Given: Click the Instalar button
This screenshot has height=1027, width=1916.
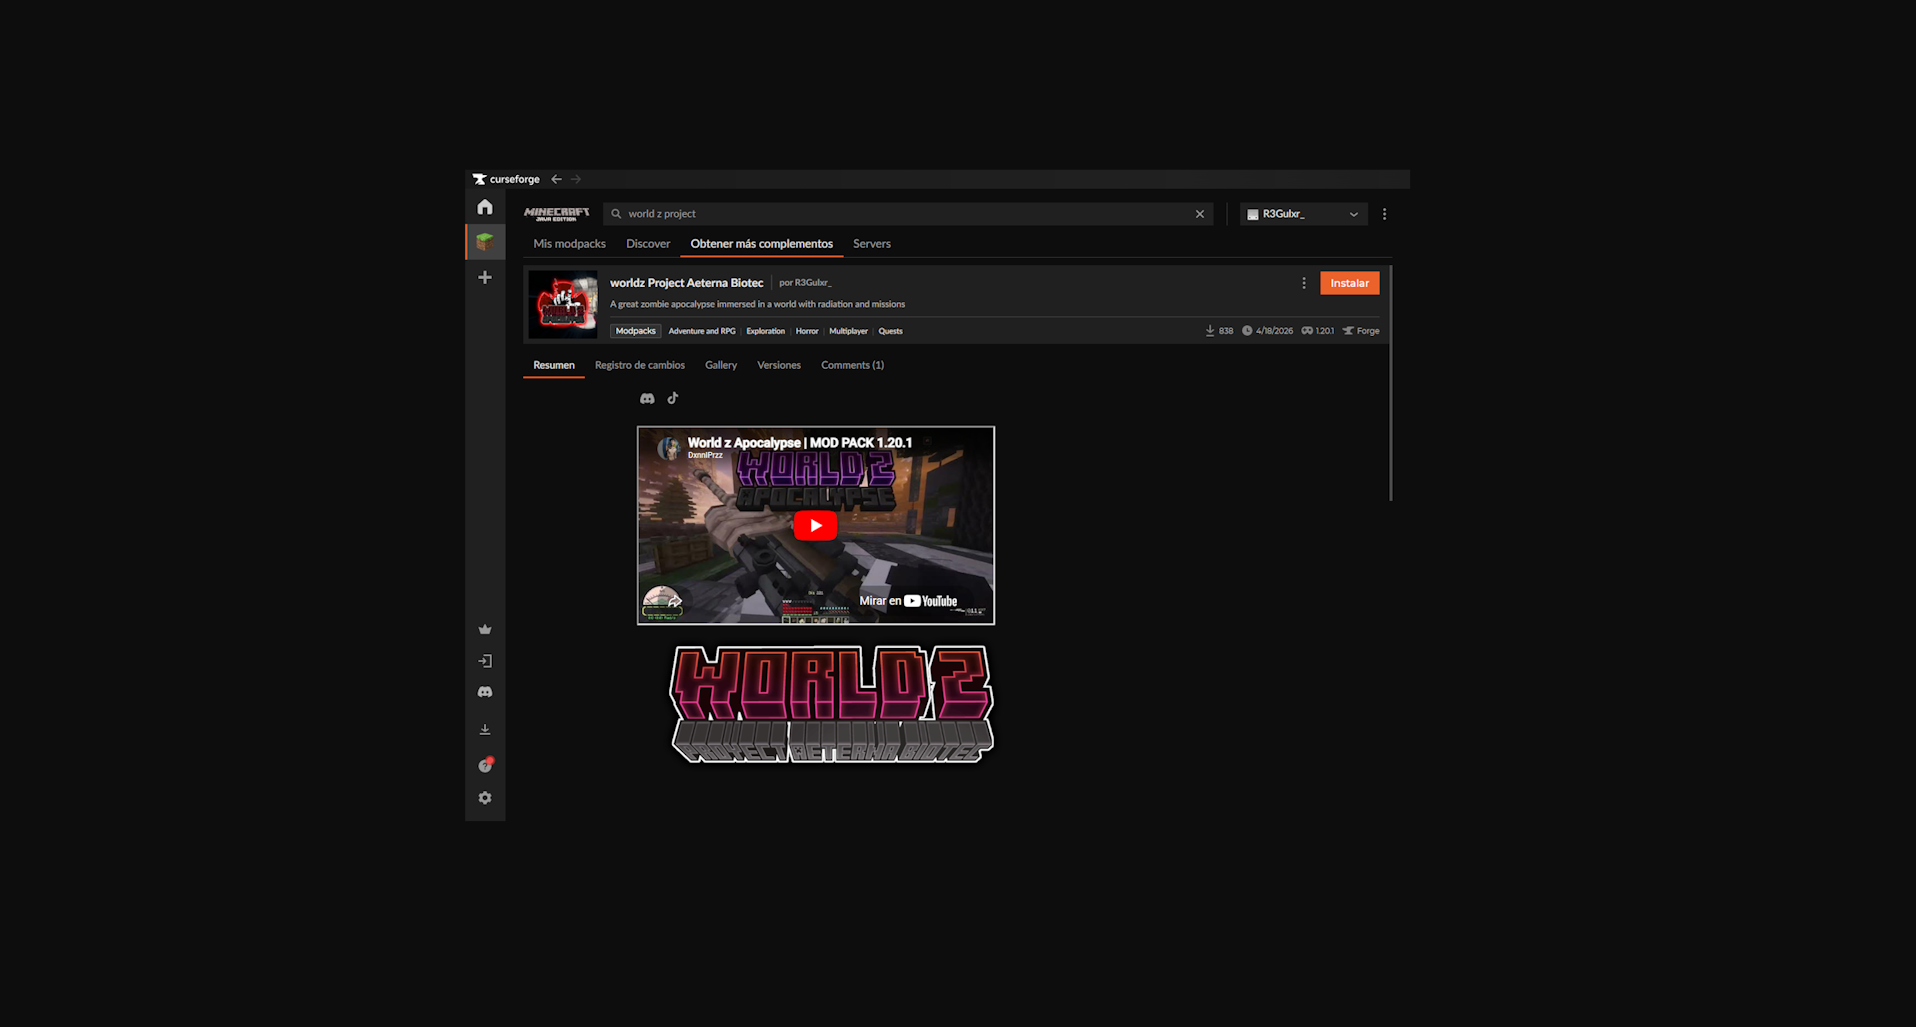Looking at the screenshot, I should click(x=1350, y=283).
